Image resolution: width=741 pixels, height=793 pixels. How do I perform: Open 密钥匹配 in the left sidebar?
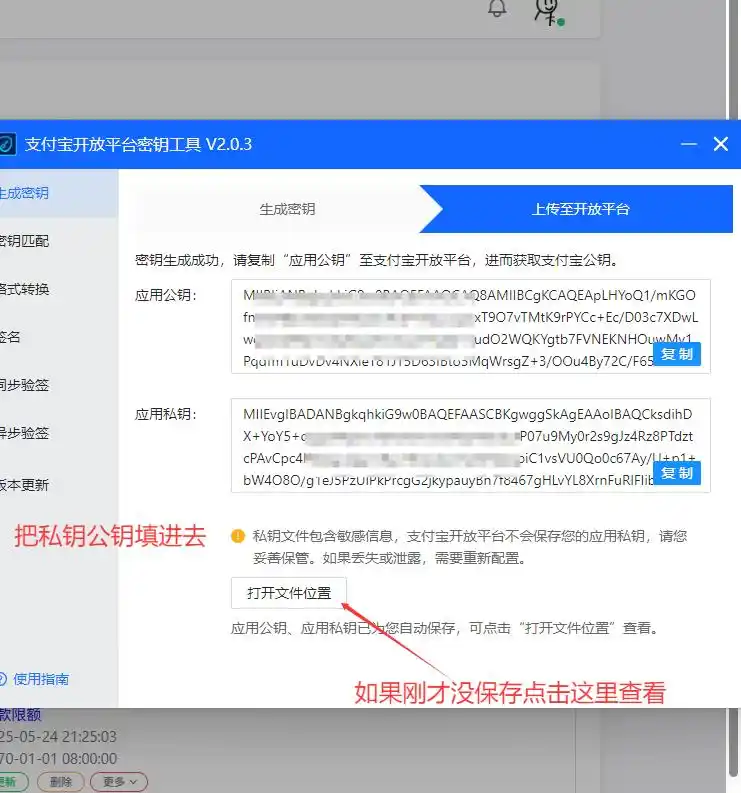(x=24, y=241)
